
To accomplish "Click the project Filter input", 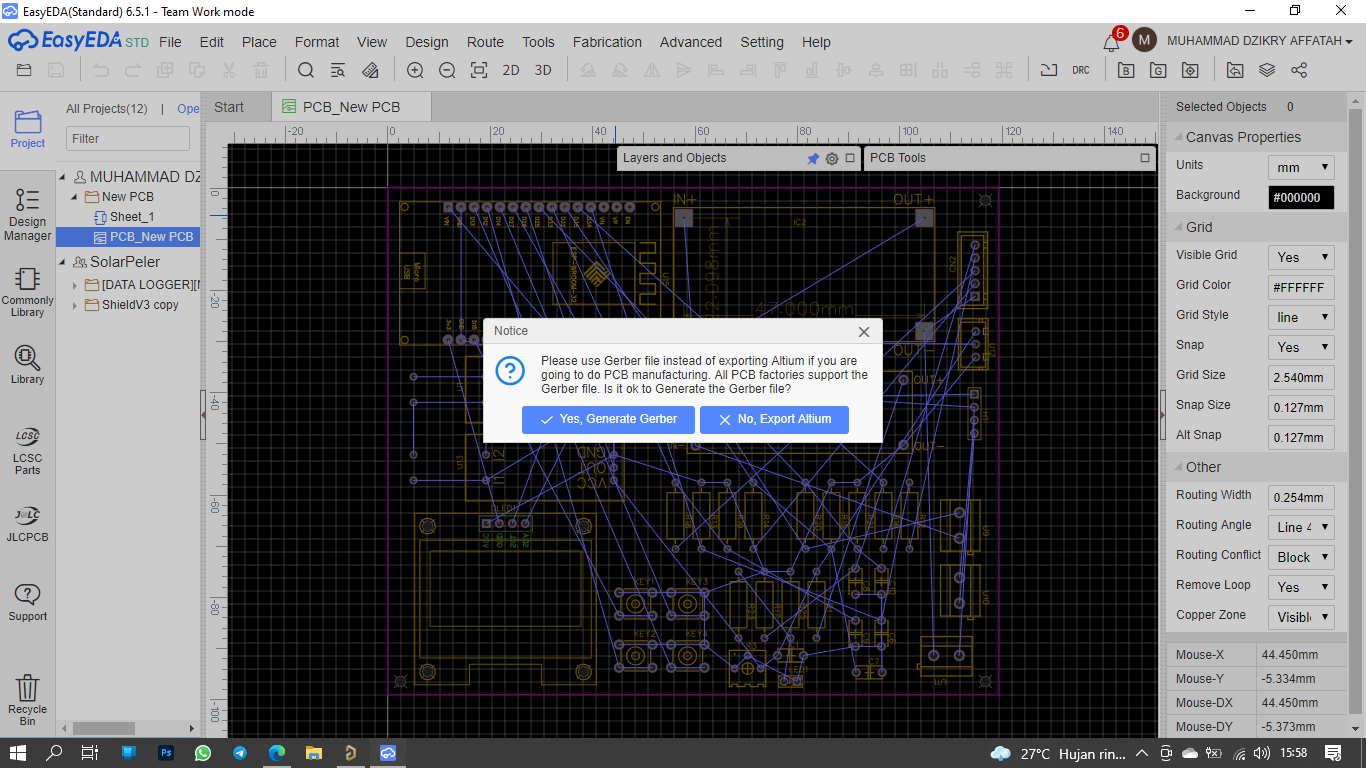I will coord(128,139).
